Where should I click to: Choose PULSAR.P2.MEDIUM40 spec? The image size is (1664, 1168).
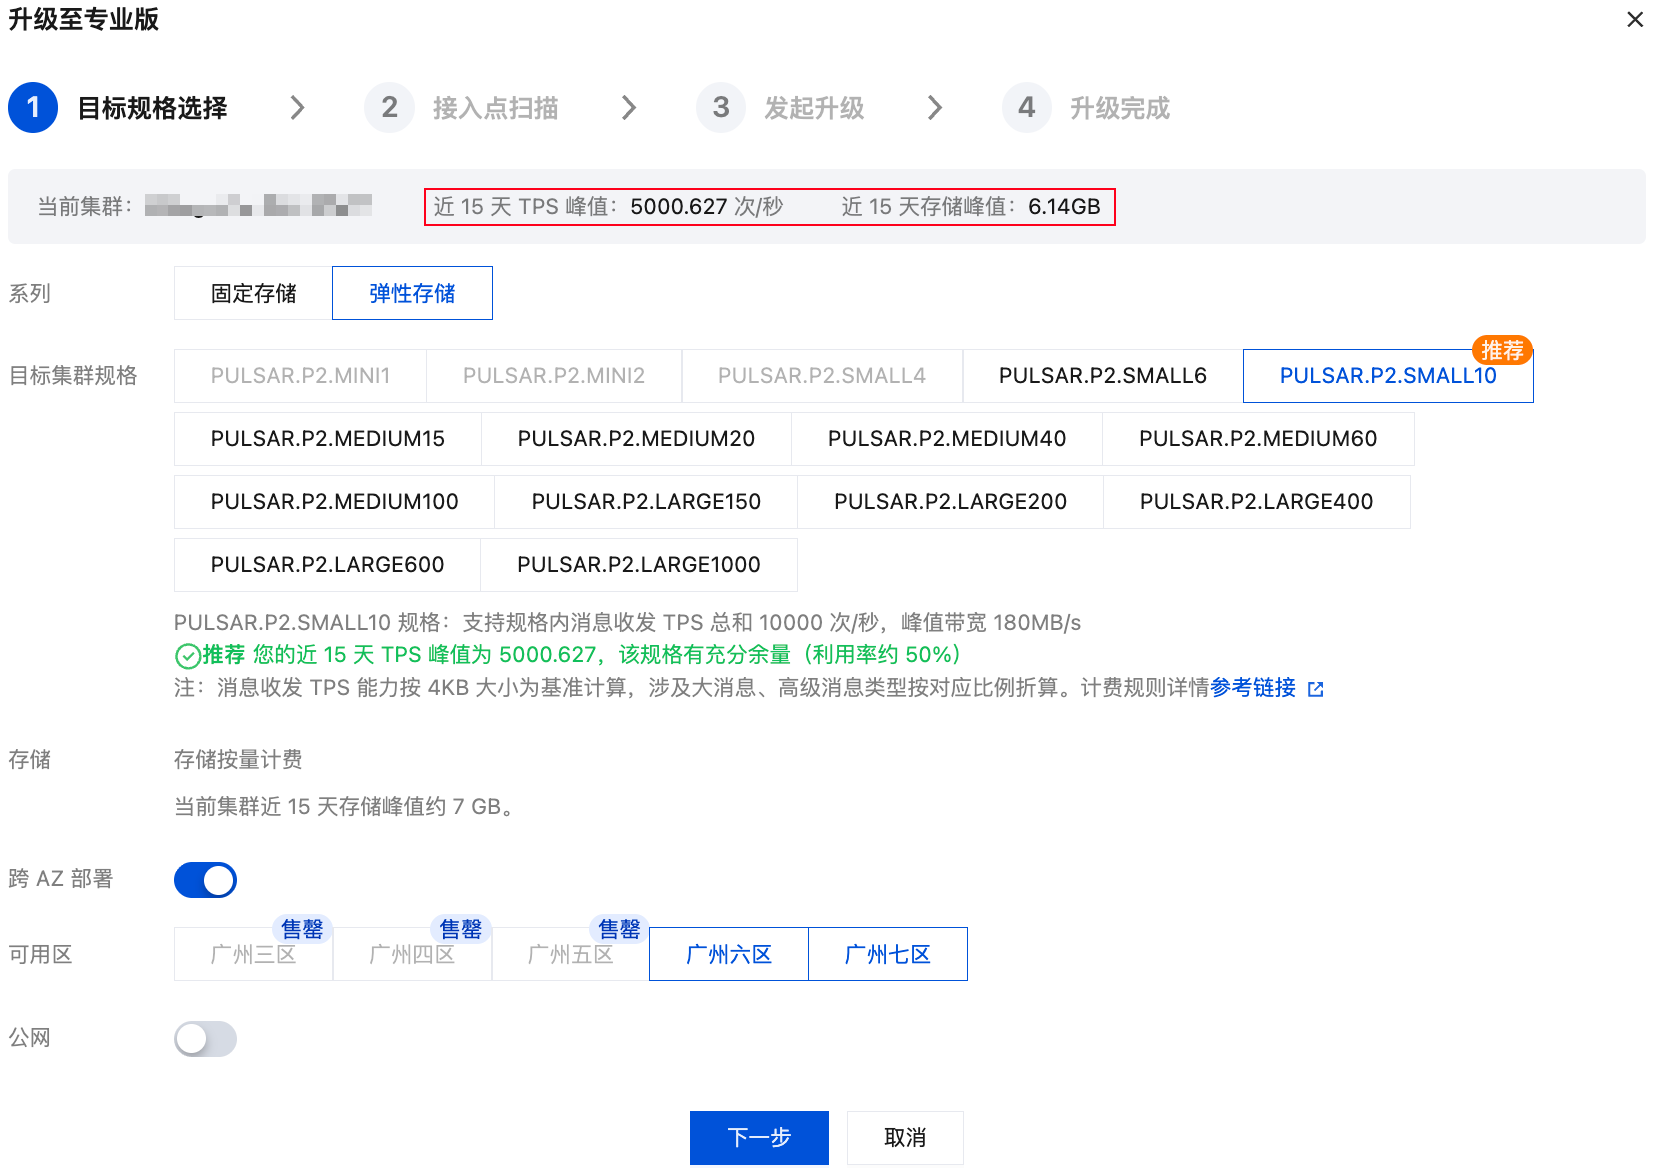[947, 439]
